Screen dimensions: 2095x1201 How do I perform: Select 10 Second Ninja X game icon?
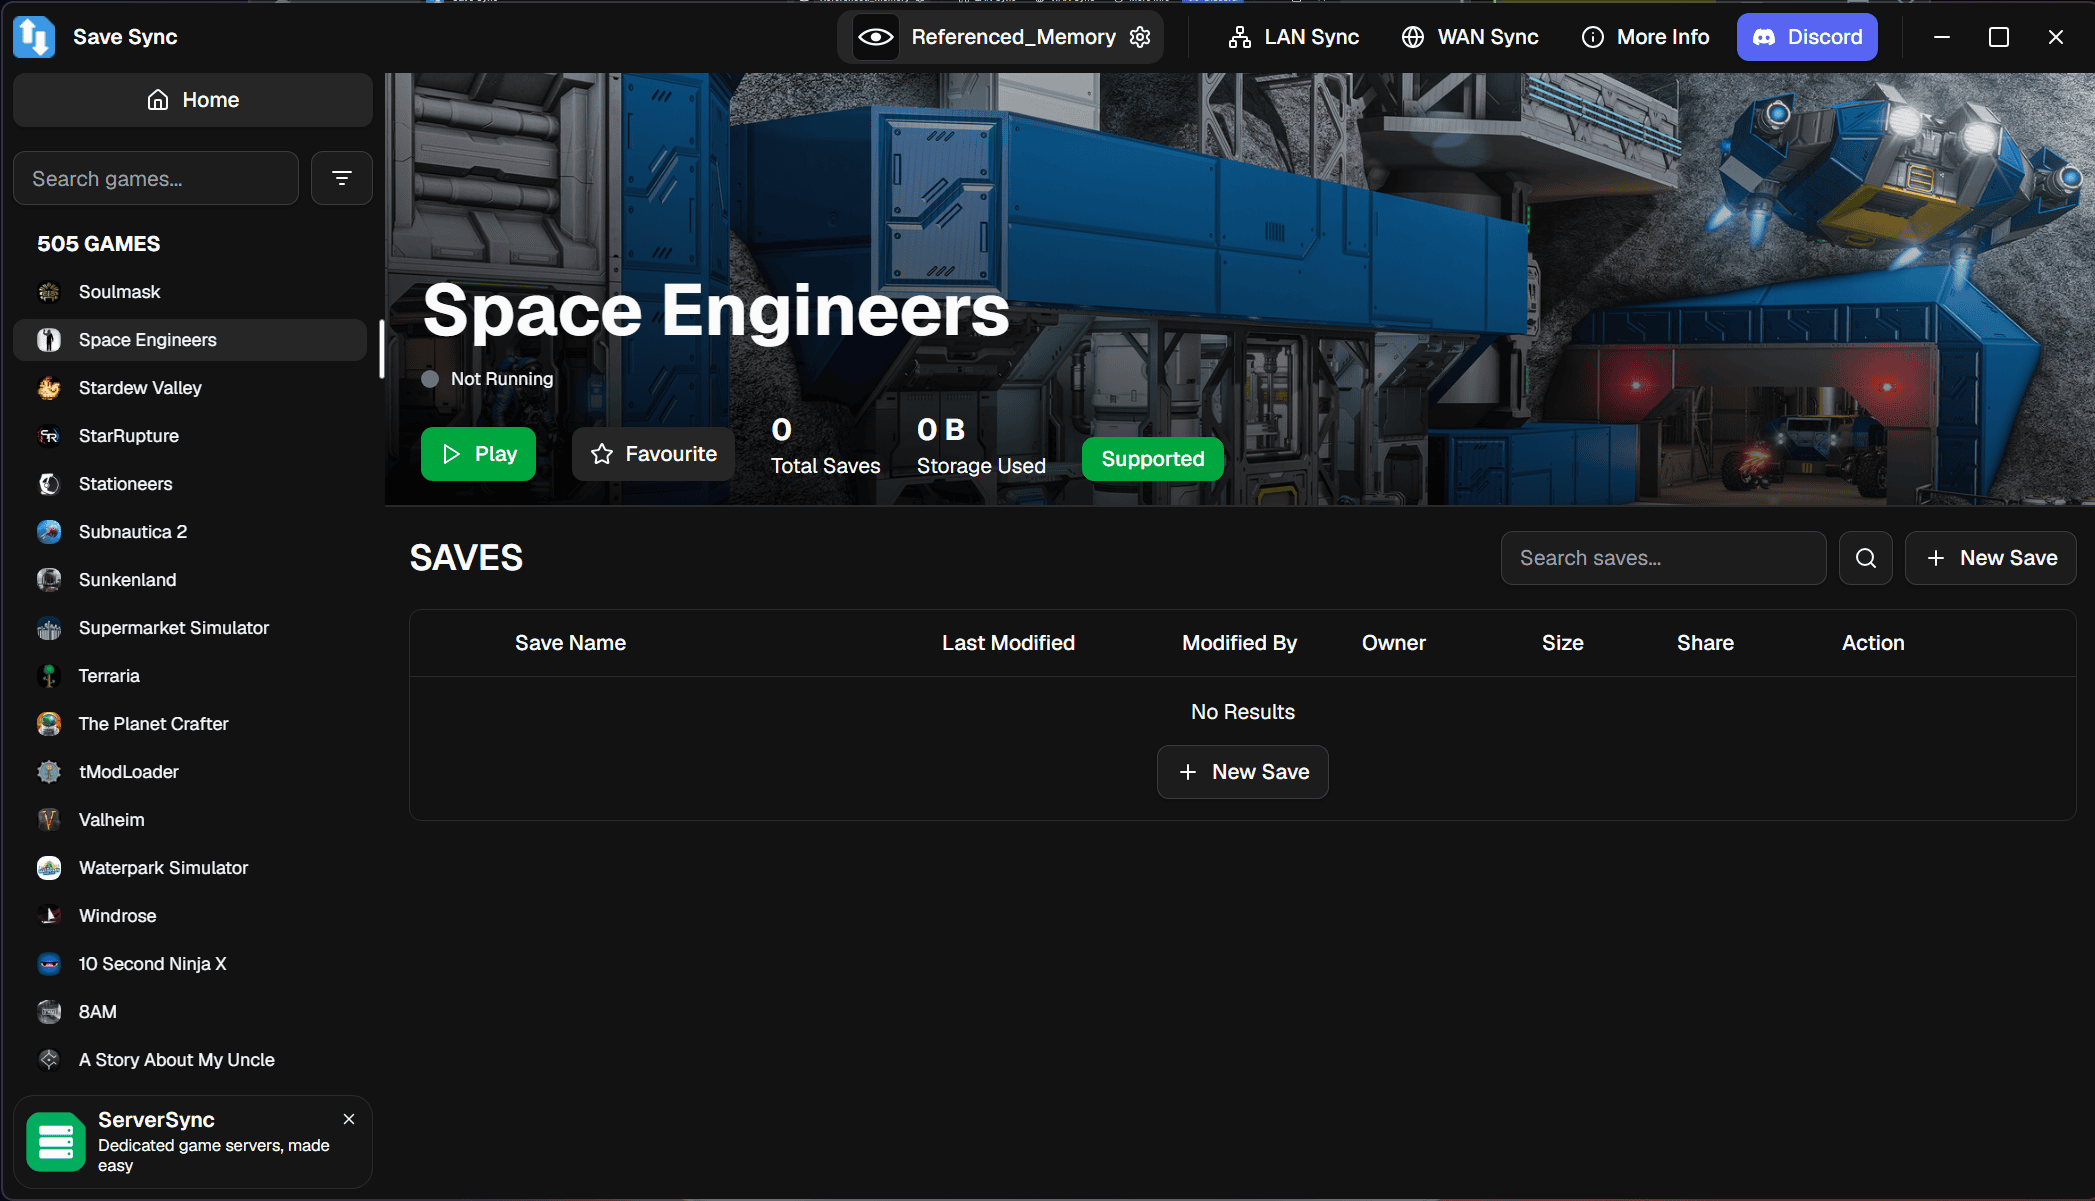(x=49, y=964)
